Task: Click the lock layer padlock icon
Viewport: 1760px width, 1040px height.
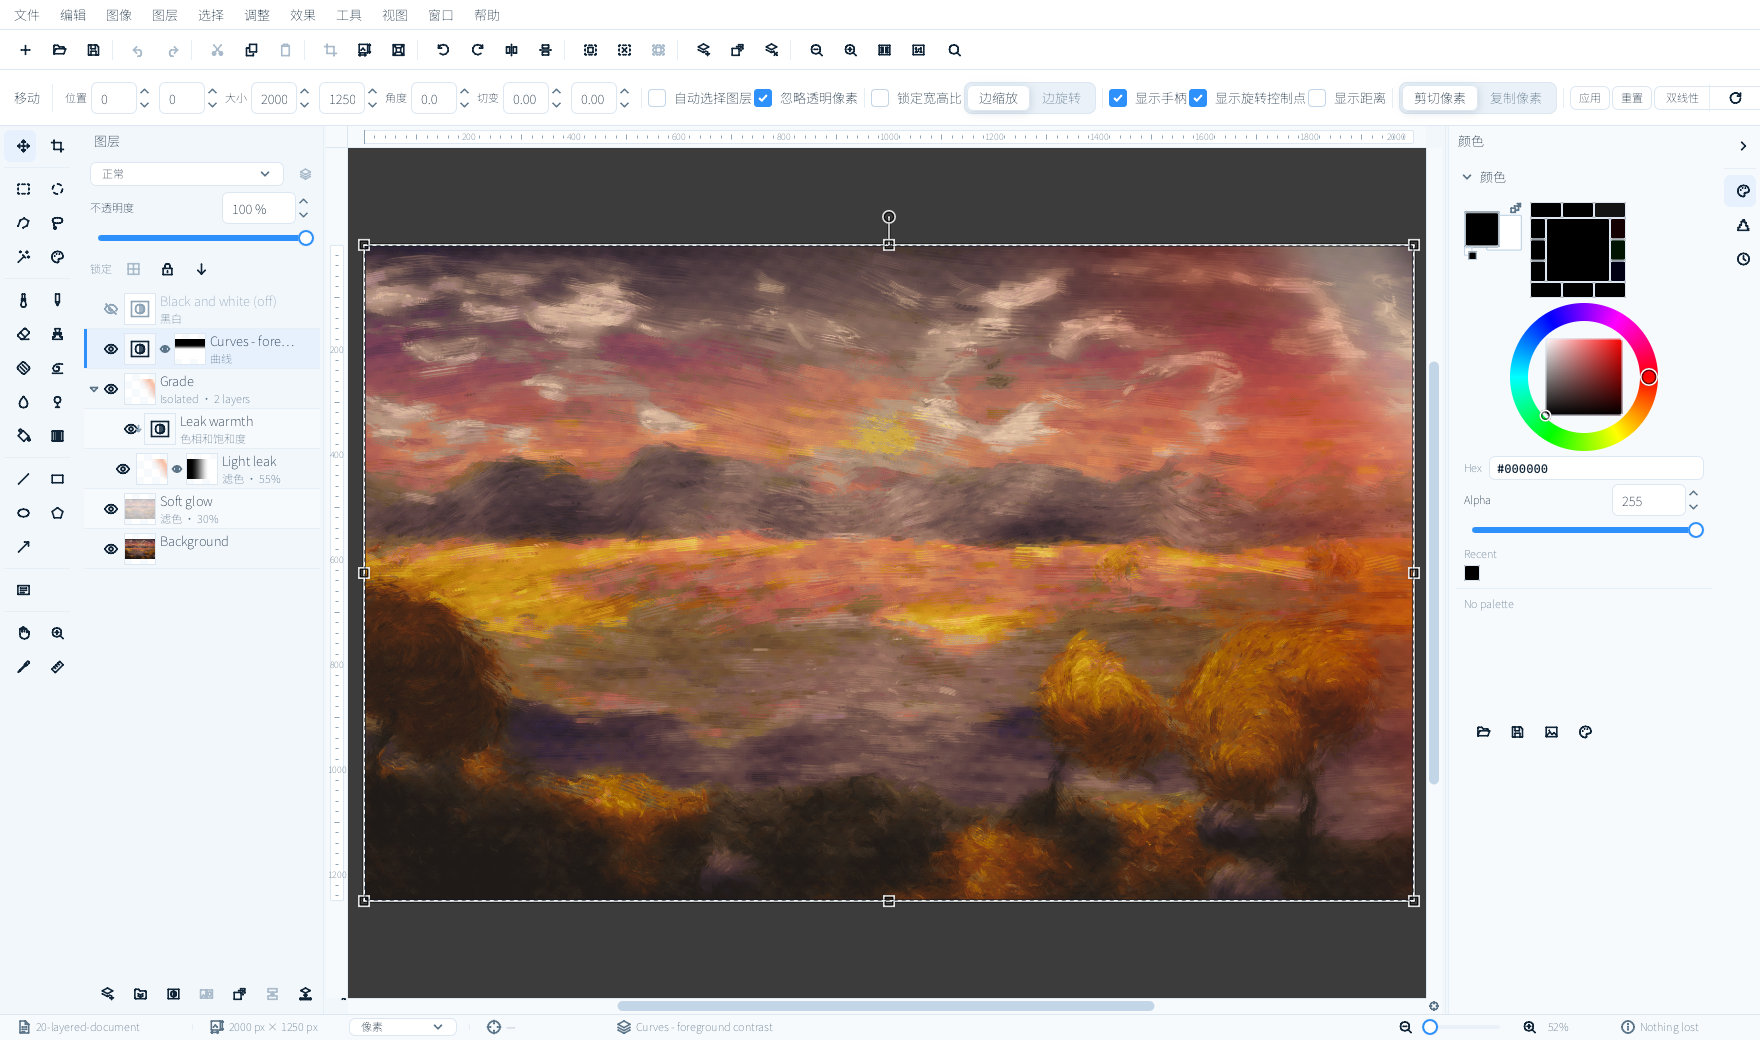Action: pyautogui.click(x=167, y=269)
